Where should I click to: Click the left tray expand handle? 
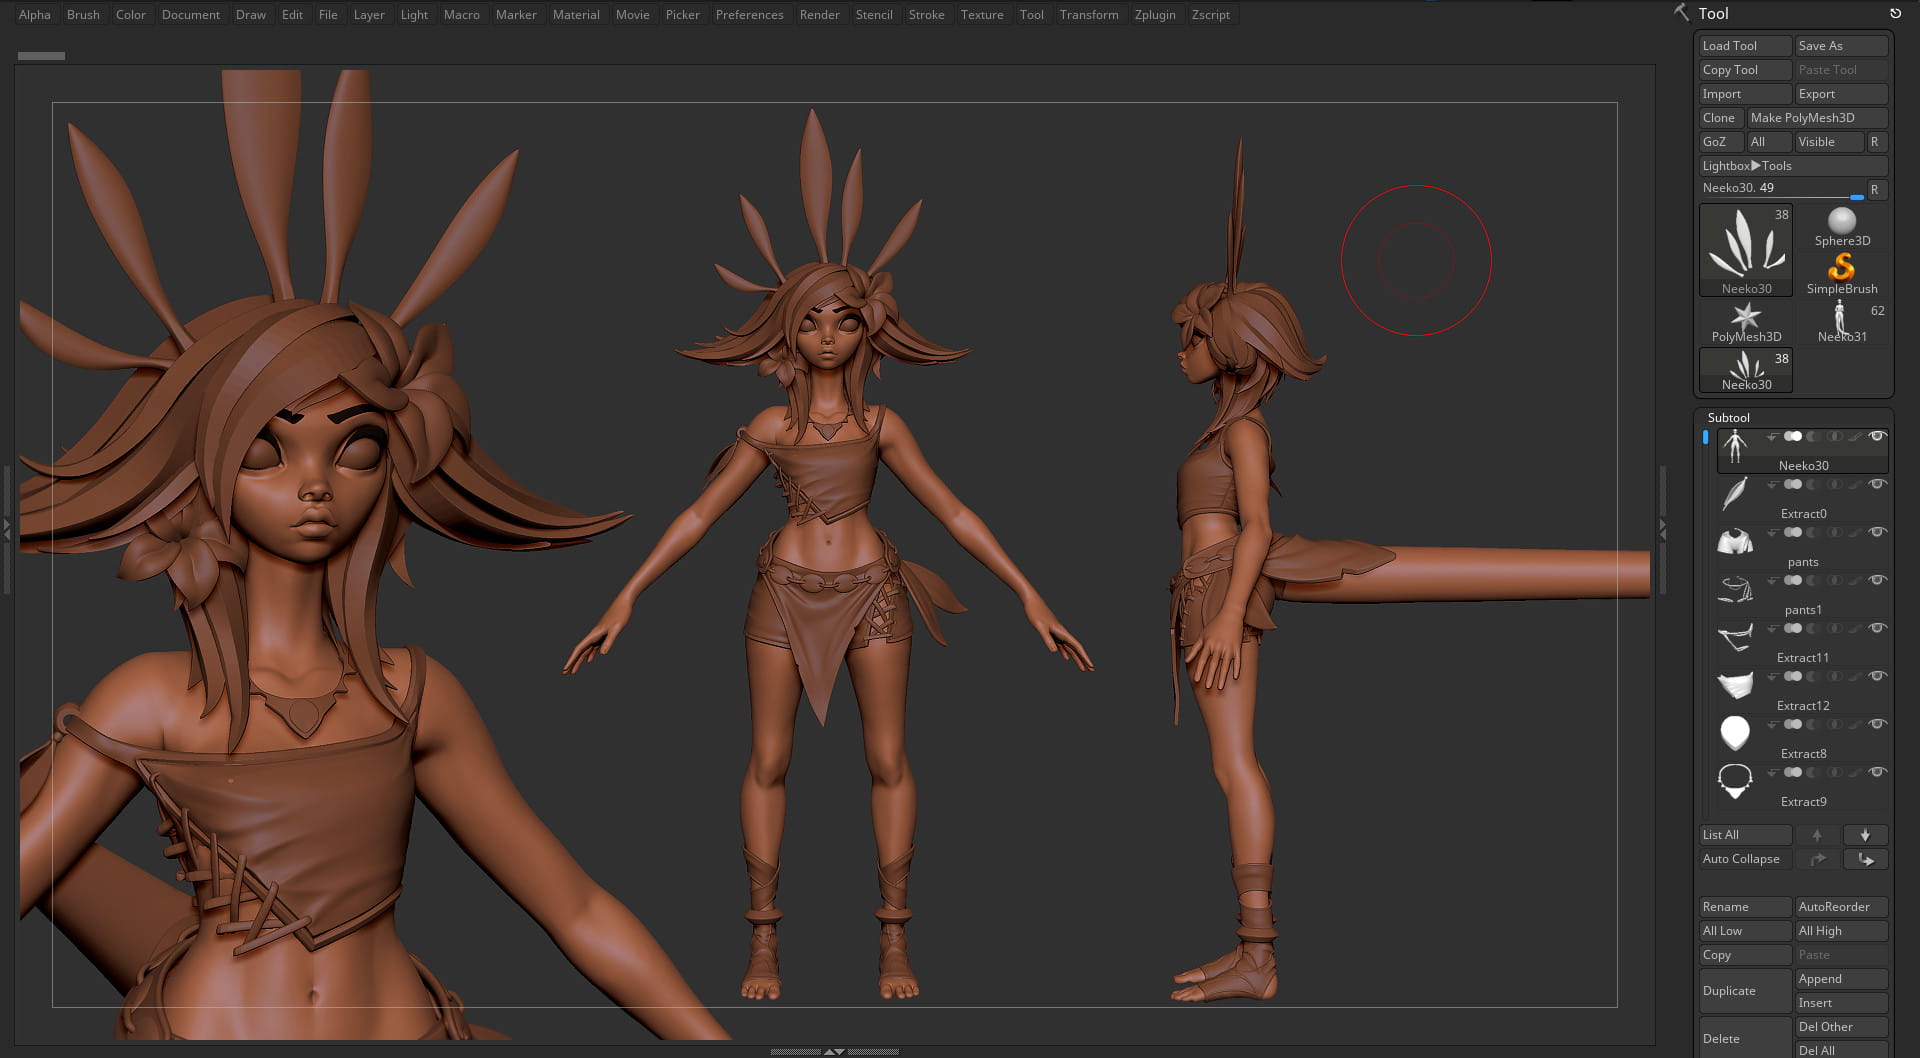point(6,528)
